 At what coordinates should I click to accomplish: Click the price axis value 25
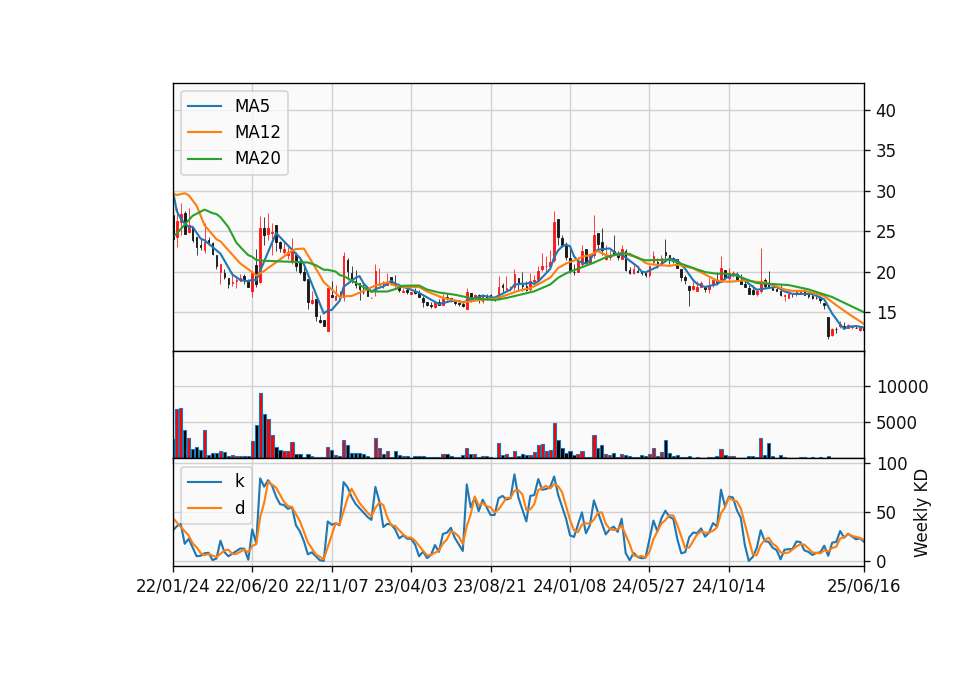(886, 233)
